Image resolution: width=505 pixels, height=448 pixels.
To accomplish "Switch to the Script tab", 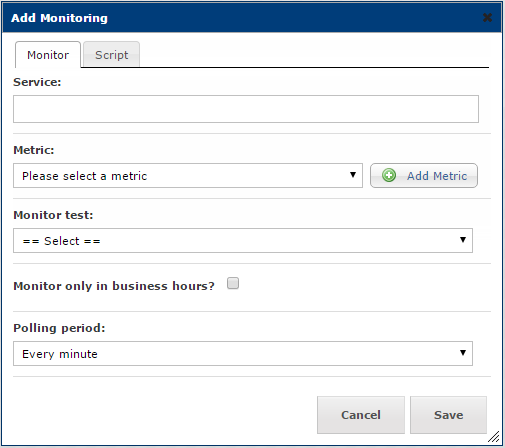I will click(111, 54).
